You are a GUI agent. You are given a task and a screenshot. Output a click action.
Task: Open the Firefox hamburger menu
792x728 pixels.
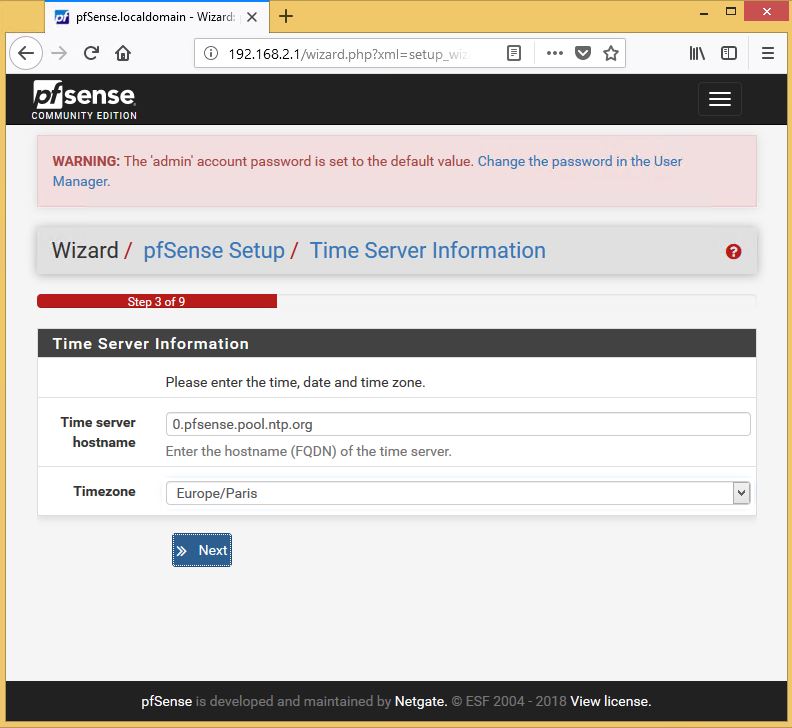[x=768, y=53]
